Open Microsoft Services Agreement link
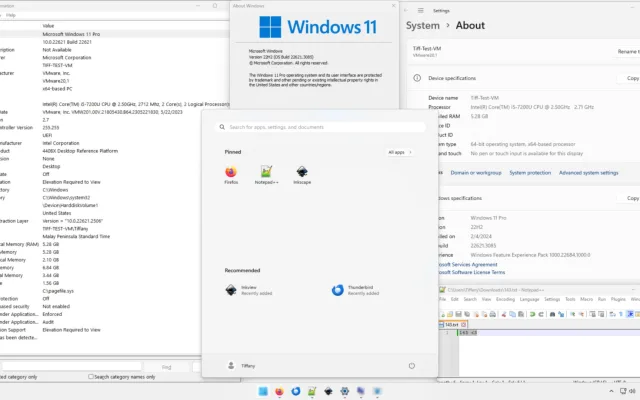Screen dimensions: 640x400 click(x=467, y=264)
